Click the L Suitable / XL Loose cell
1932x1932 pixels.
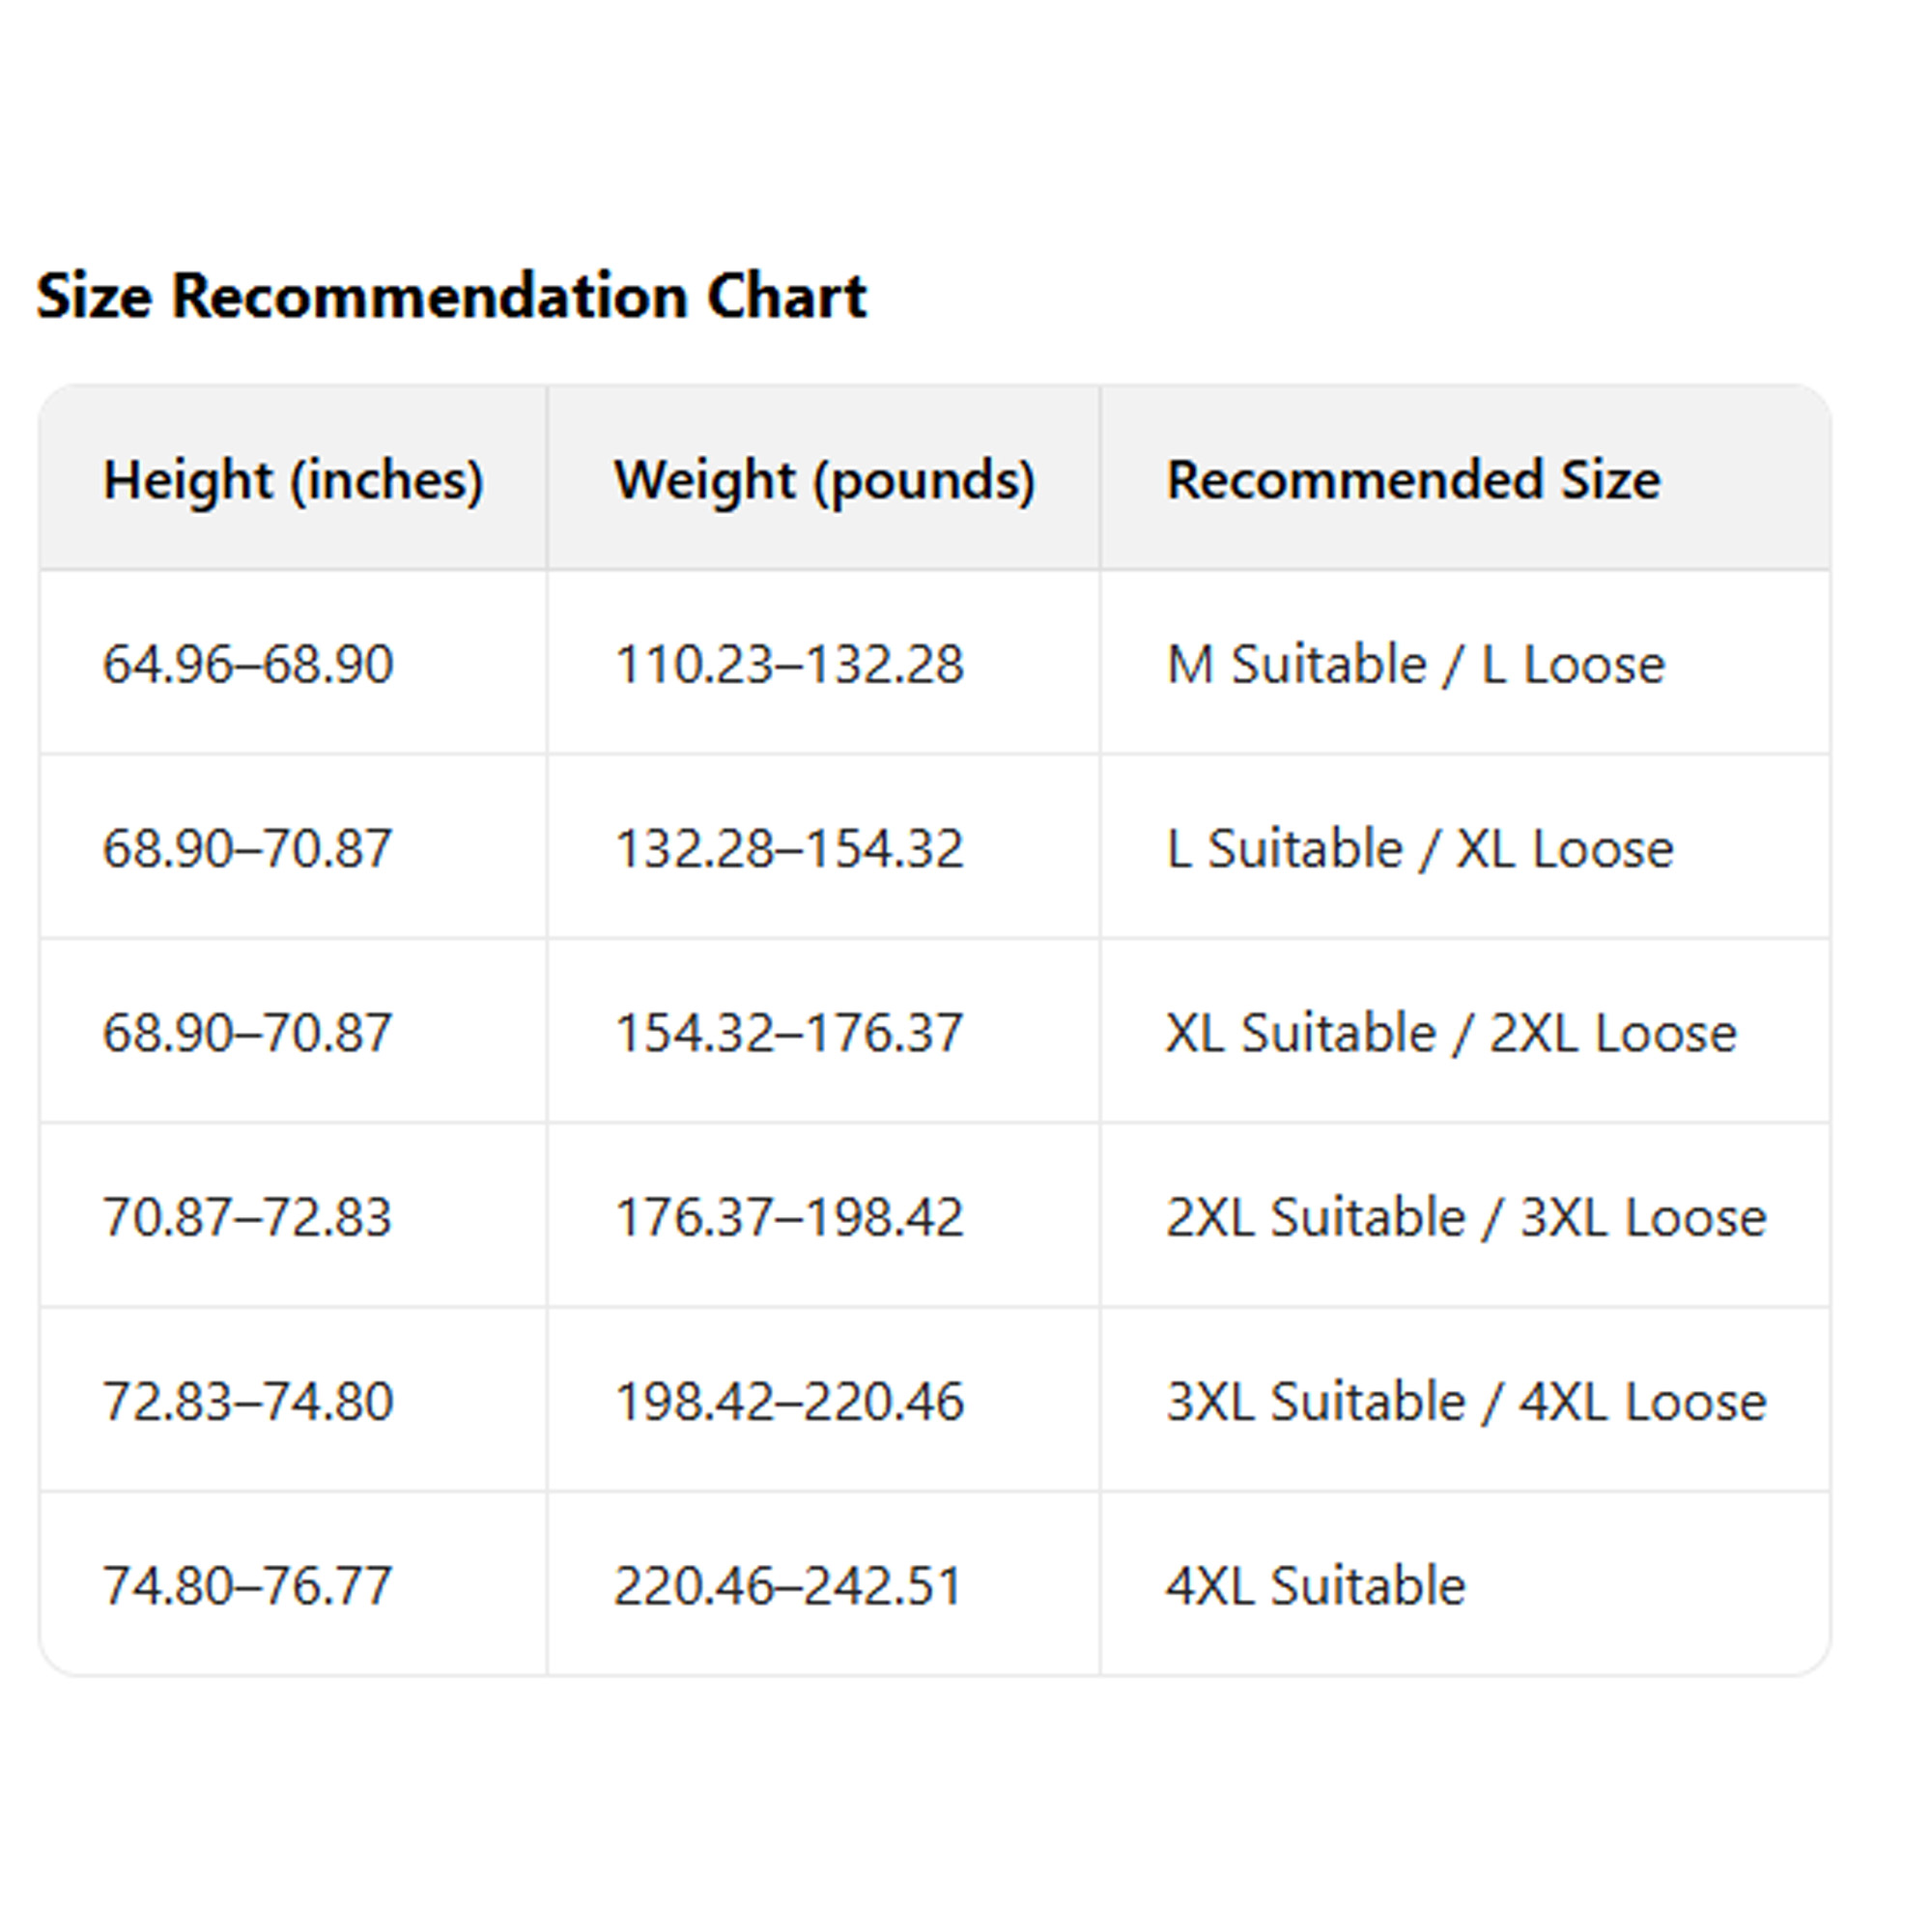[1419, 848]
